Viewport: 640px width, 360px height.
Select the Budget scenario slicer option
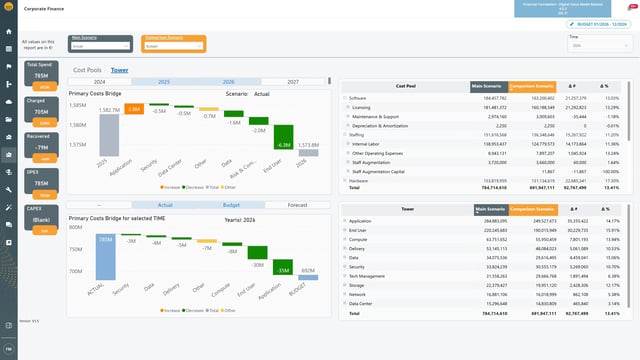[231, 205]
